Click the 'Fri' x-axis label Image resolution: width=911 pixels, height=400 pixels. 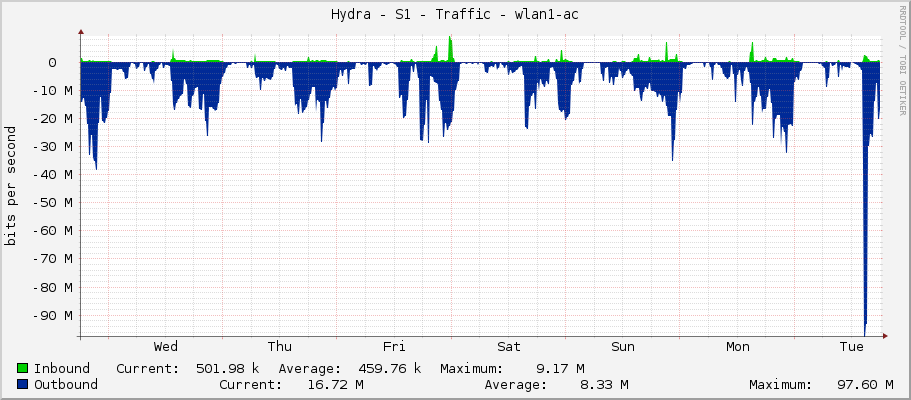(394, 347)
